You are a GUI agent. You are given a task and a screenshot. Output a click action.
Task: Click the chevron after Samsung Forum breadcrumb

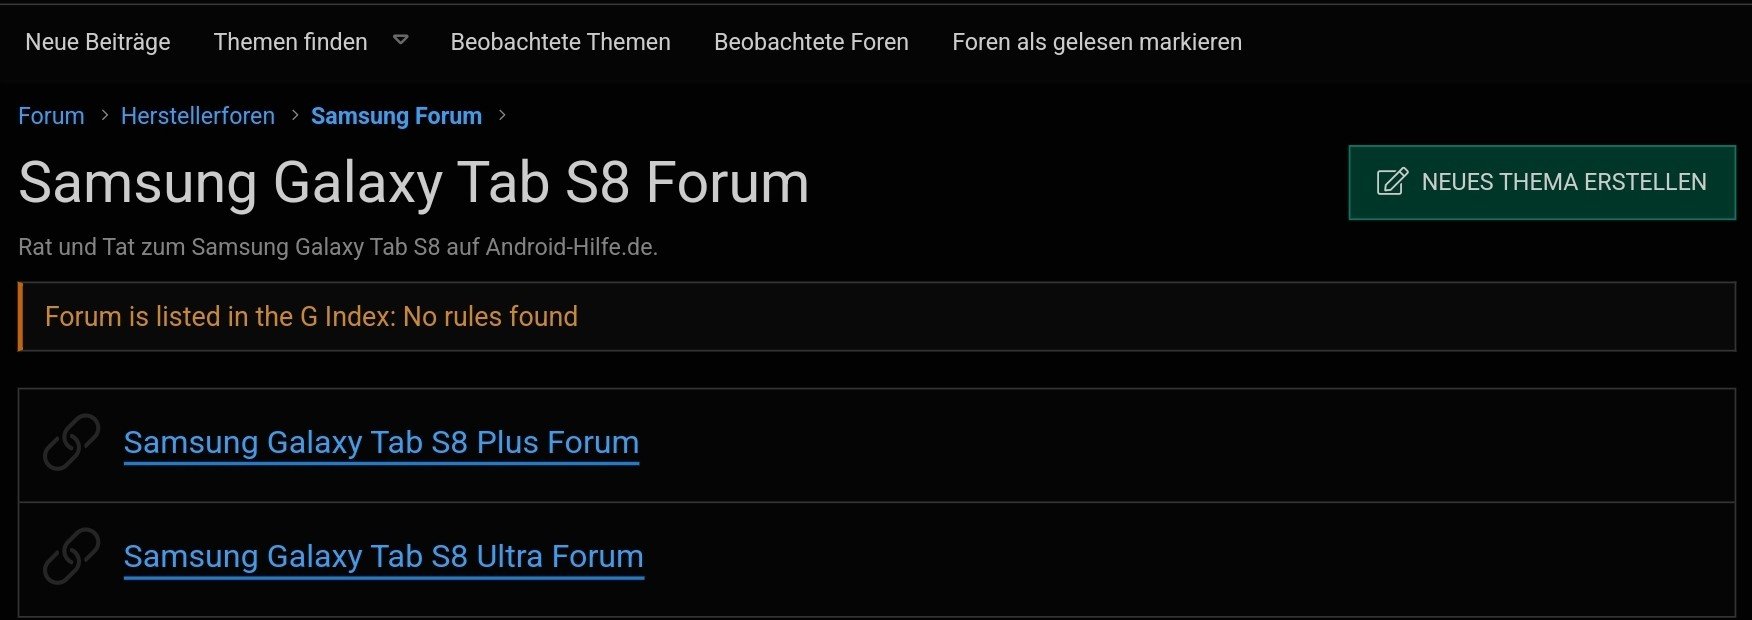point(502,116)
